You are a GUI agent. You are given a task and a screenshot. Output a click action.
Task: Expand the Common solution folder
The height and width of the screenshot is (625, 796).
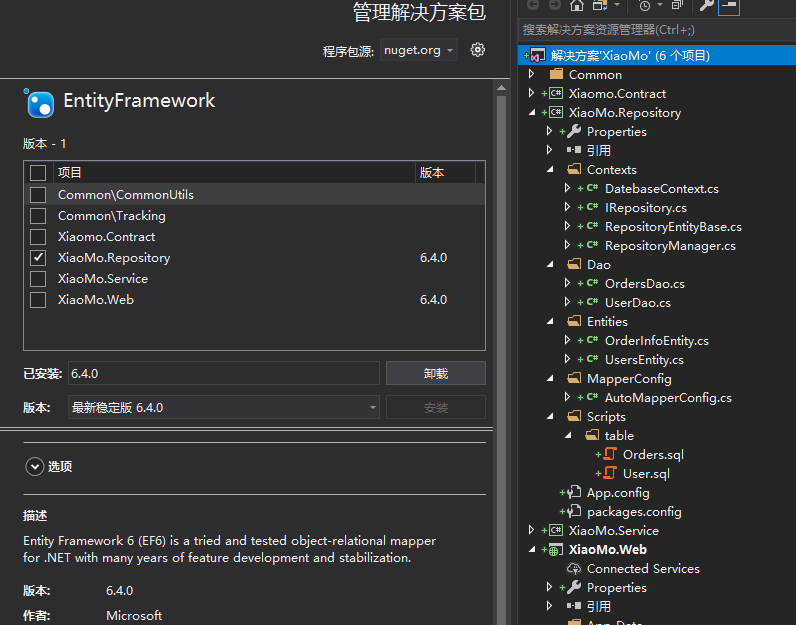click(x=532, y=74)
